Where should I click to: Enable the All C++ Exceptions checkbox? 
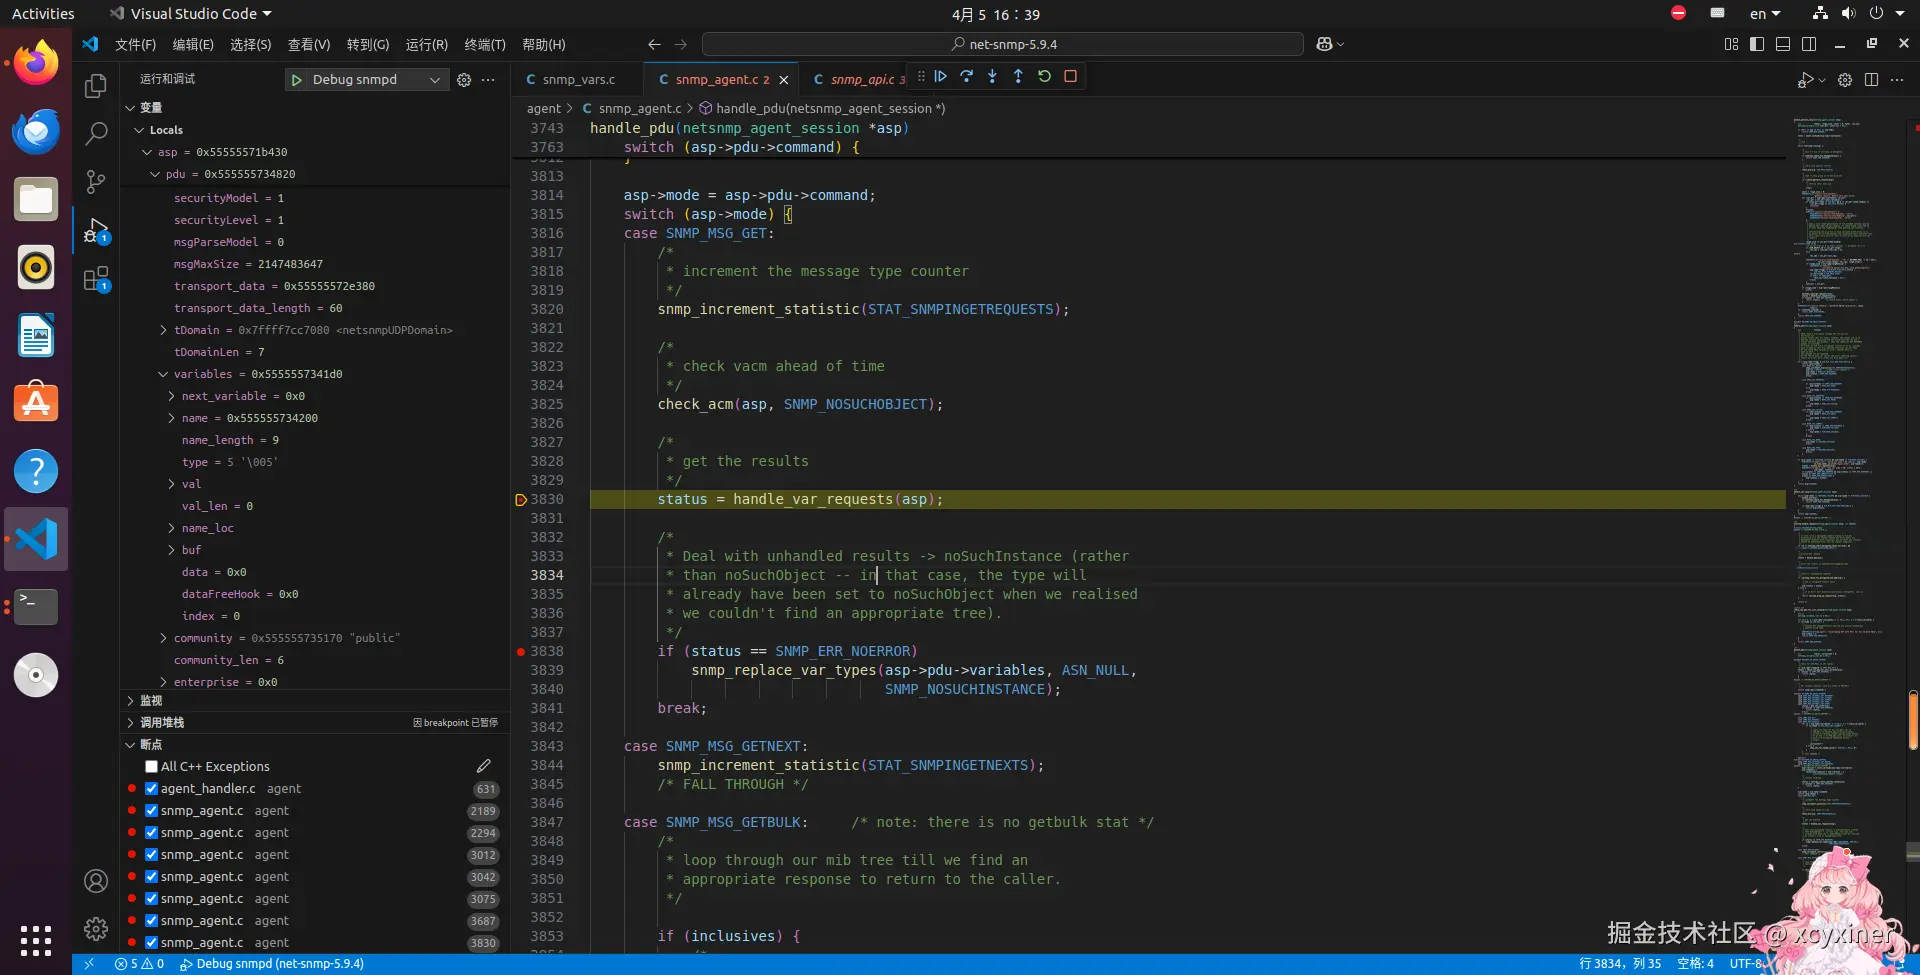point(152,767)
